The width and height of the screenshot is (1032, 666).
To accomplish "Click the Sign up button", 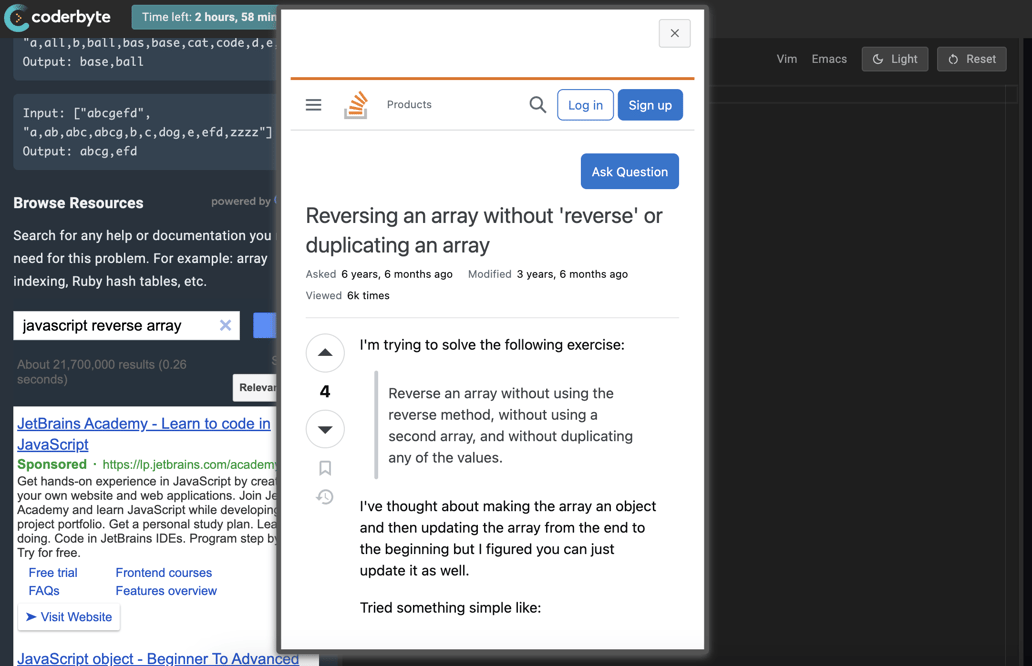I will point(650,105).
